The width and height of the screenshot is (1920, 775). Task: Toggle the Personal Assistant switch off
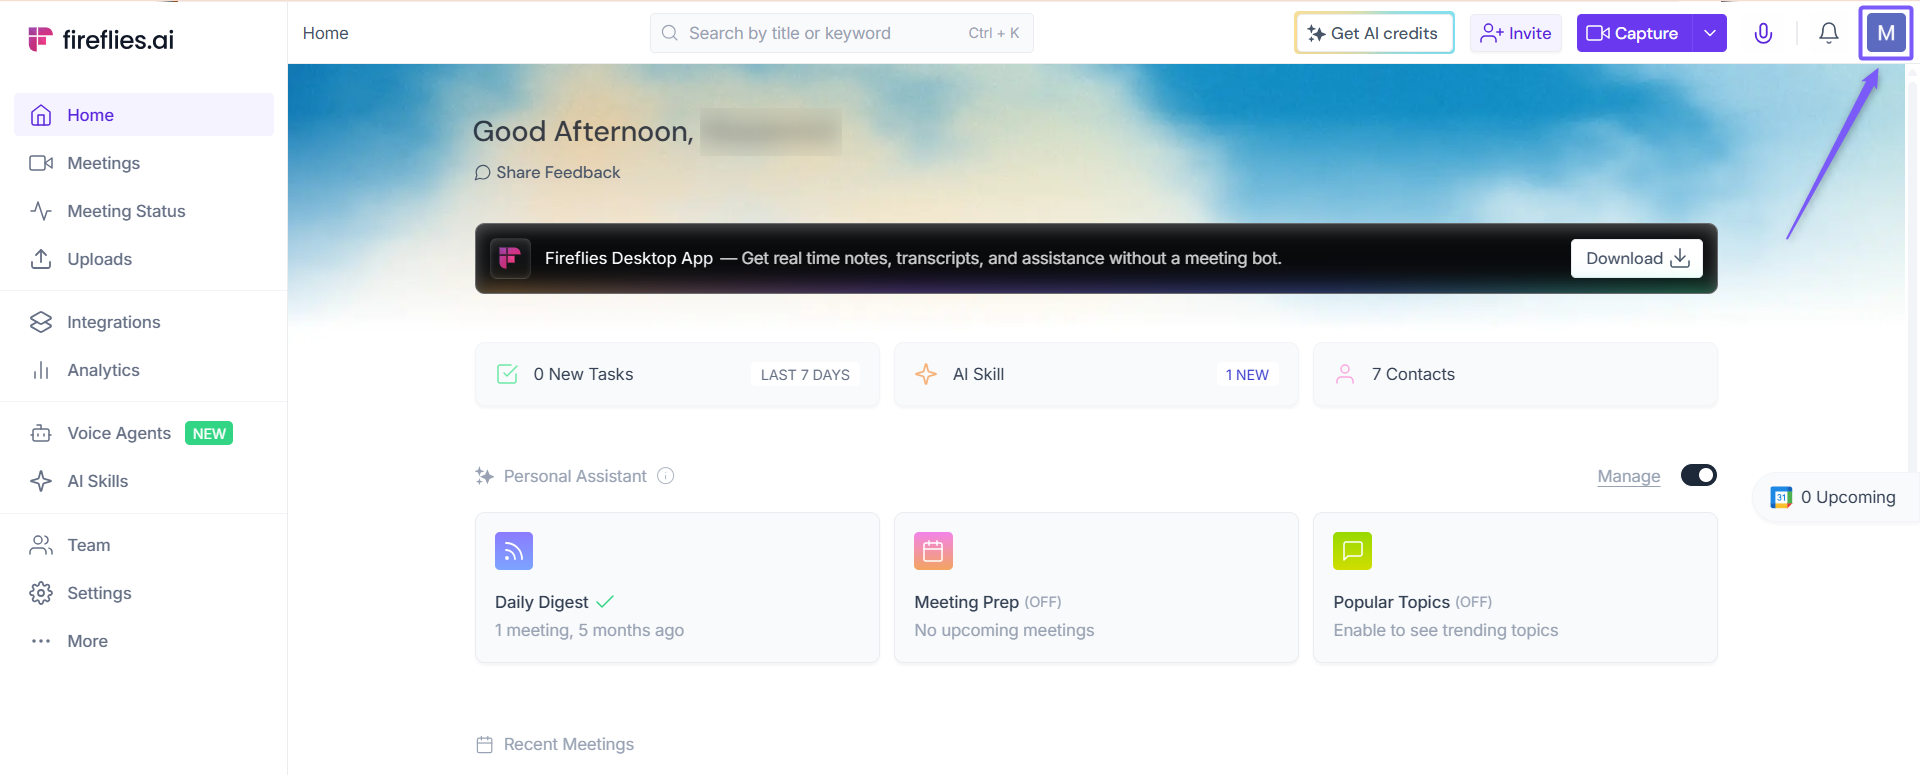pyautogui.click(x=1699, y=475)
